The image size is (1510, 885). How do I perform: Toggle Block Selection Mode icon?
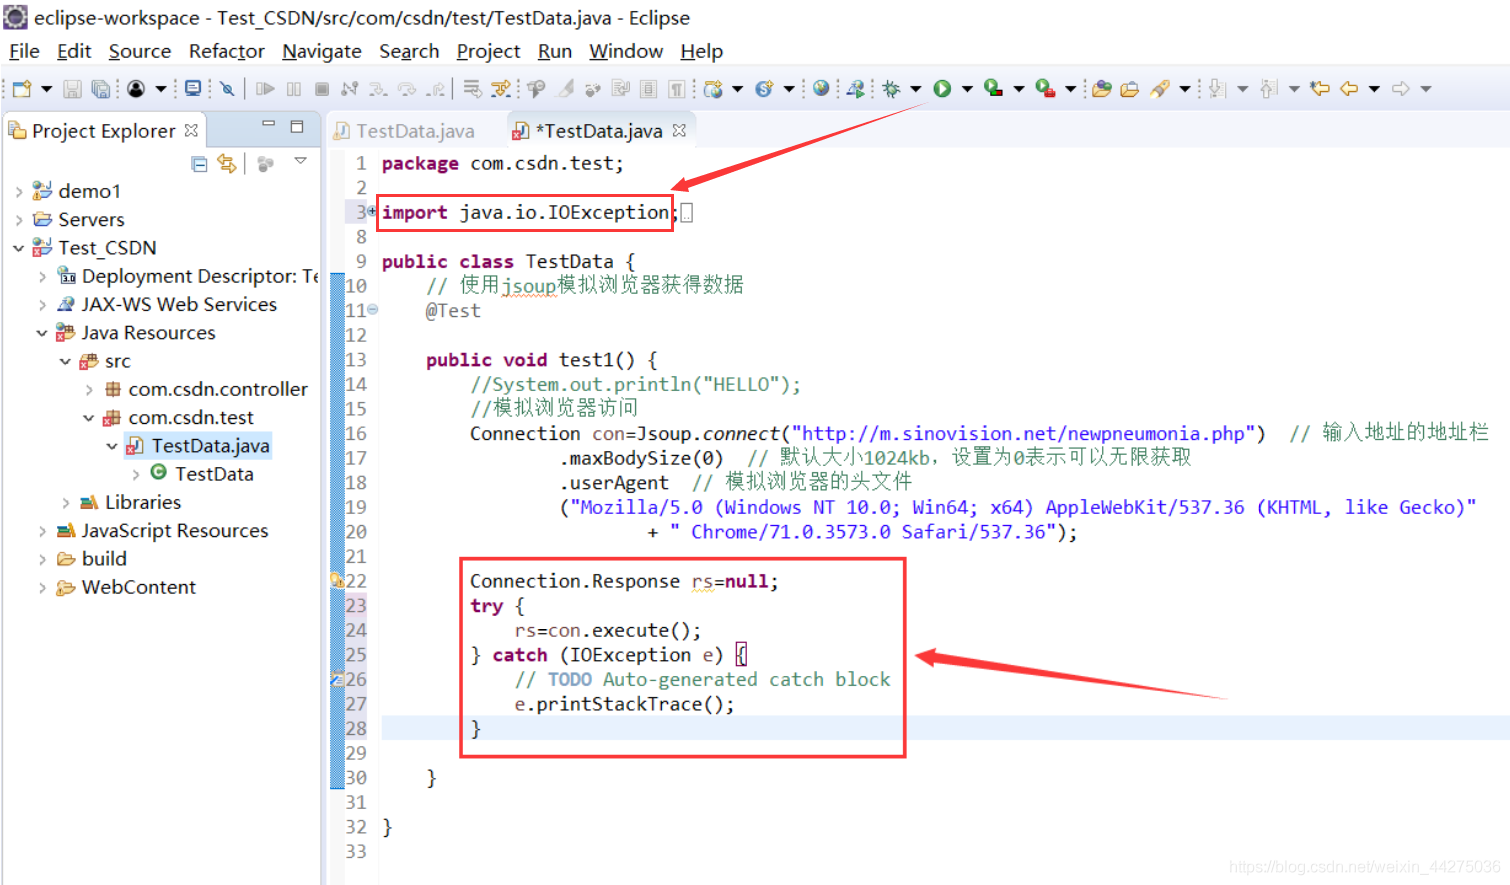[x=649, y=89]
